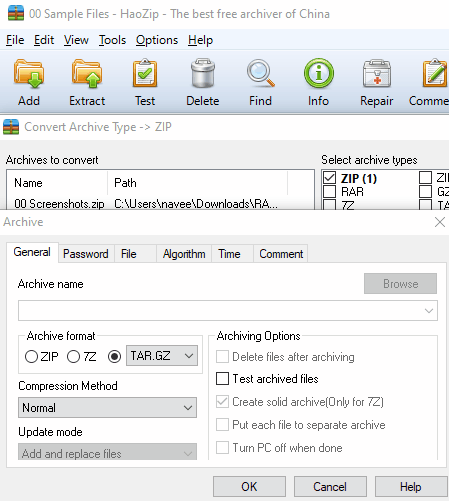The image size is (449, 501).
Task: Click the Cancel button
Action: click(330, 487)
